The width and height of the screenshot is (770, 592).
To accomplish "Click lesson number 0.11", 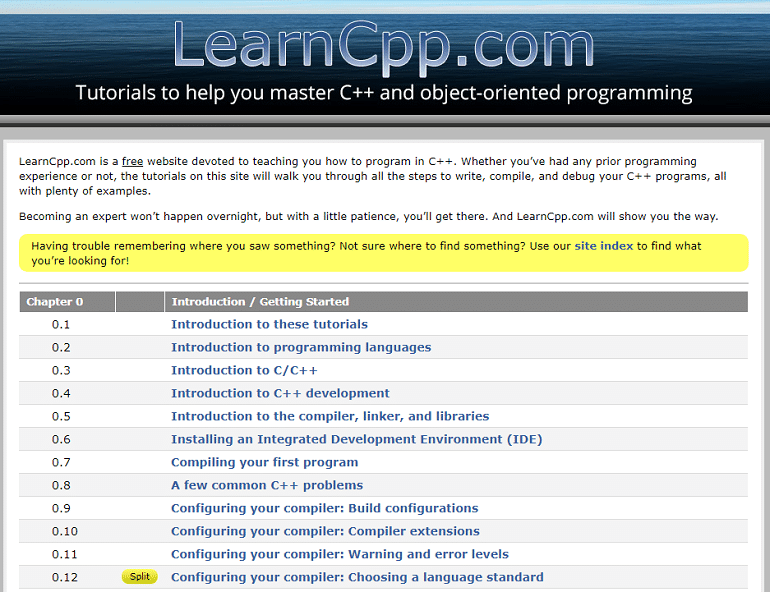I will pos(65,555).
